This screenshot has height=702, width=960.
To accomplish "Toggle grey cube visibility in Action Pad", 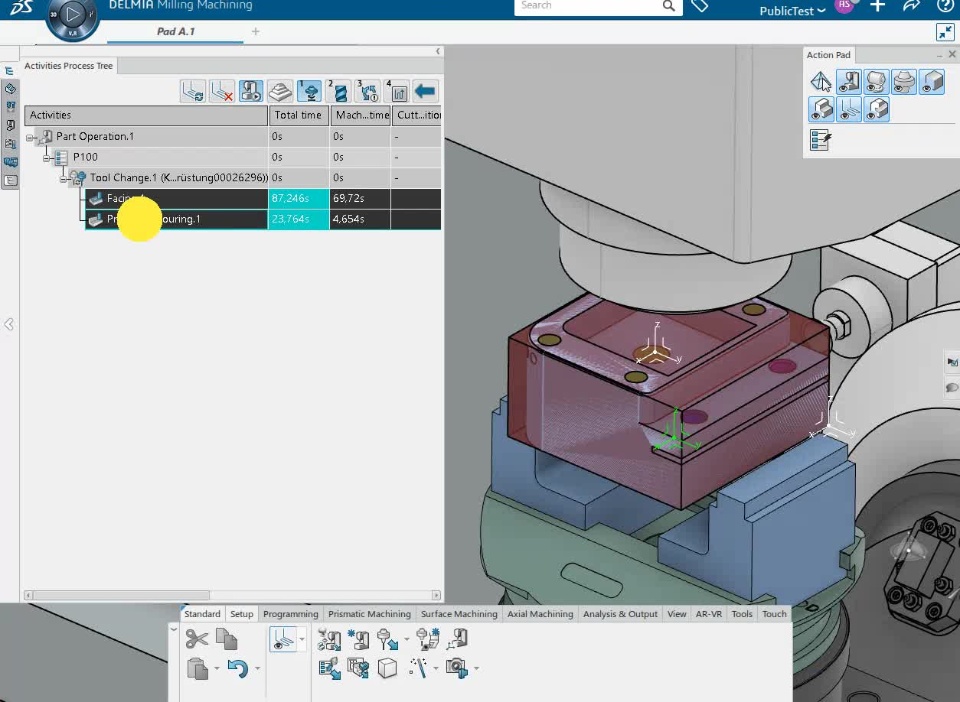I will point(931,81).
